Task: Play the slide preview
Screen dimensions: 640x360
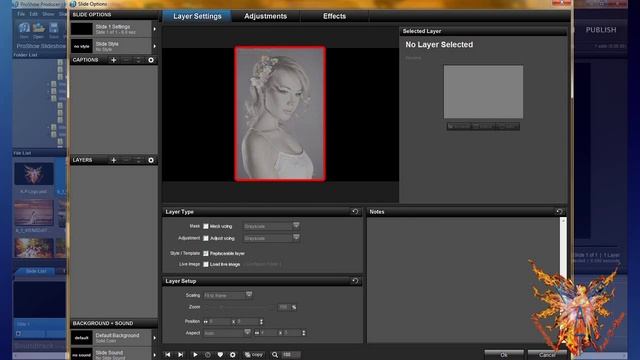Action: click(195, 355)
